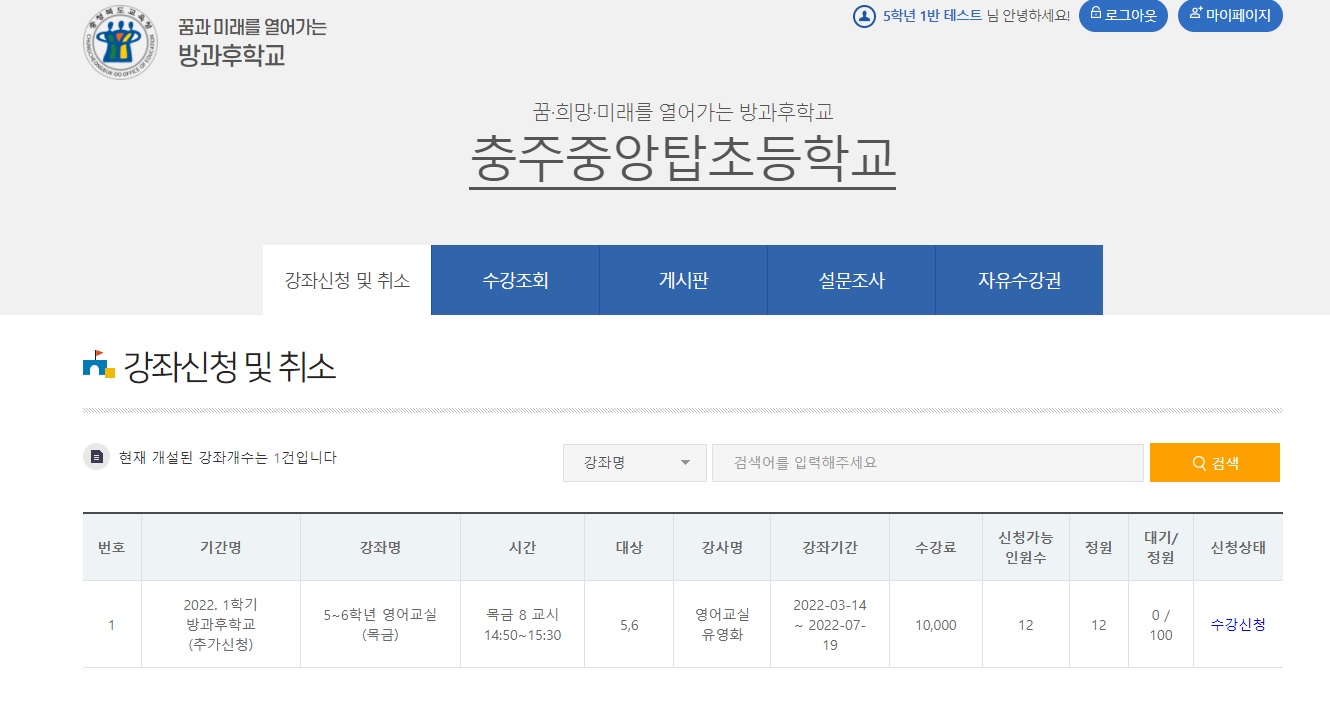Screen dimensions: 1330x704
Task: Click the 5~6학년 영어교실 (목금) course name
Action: 380,624
